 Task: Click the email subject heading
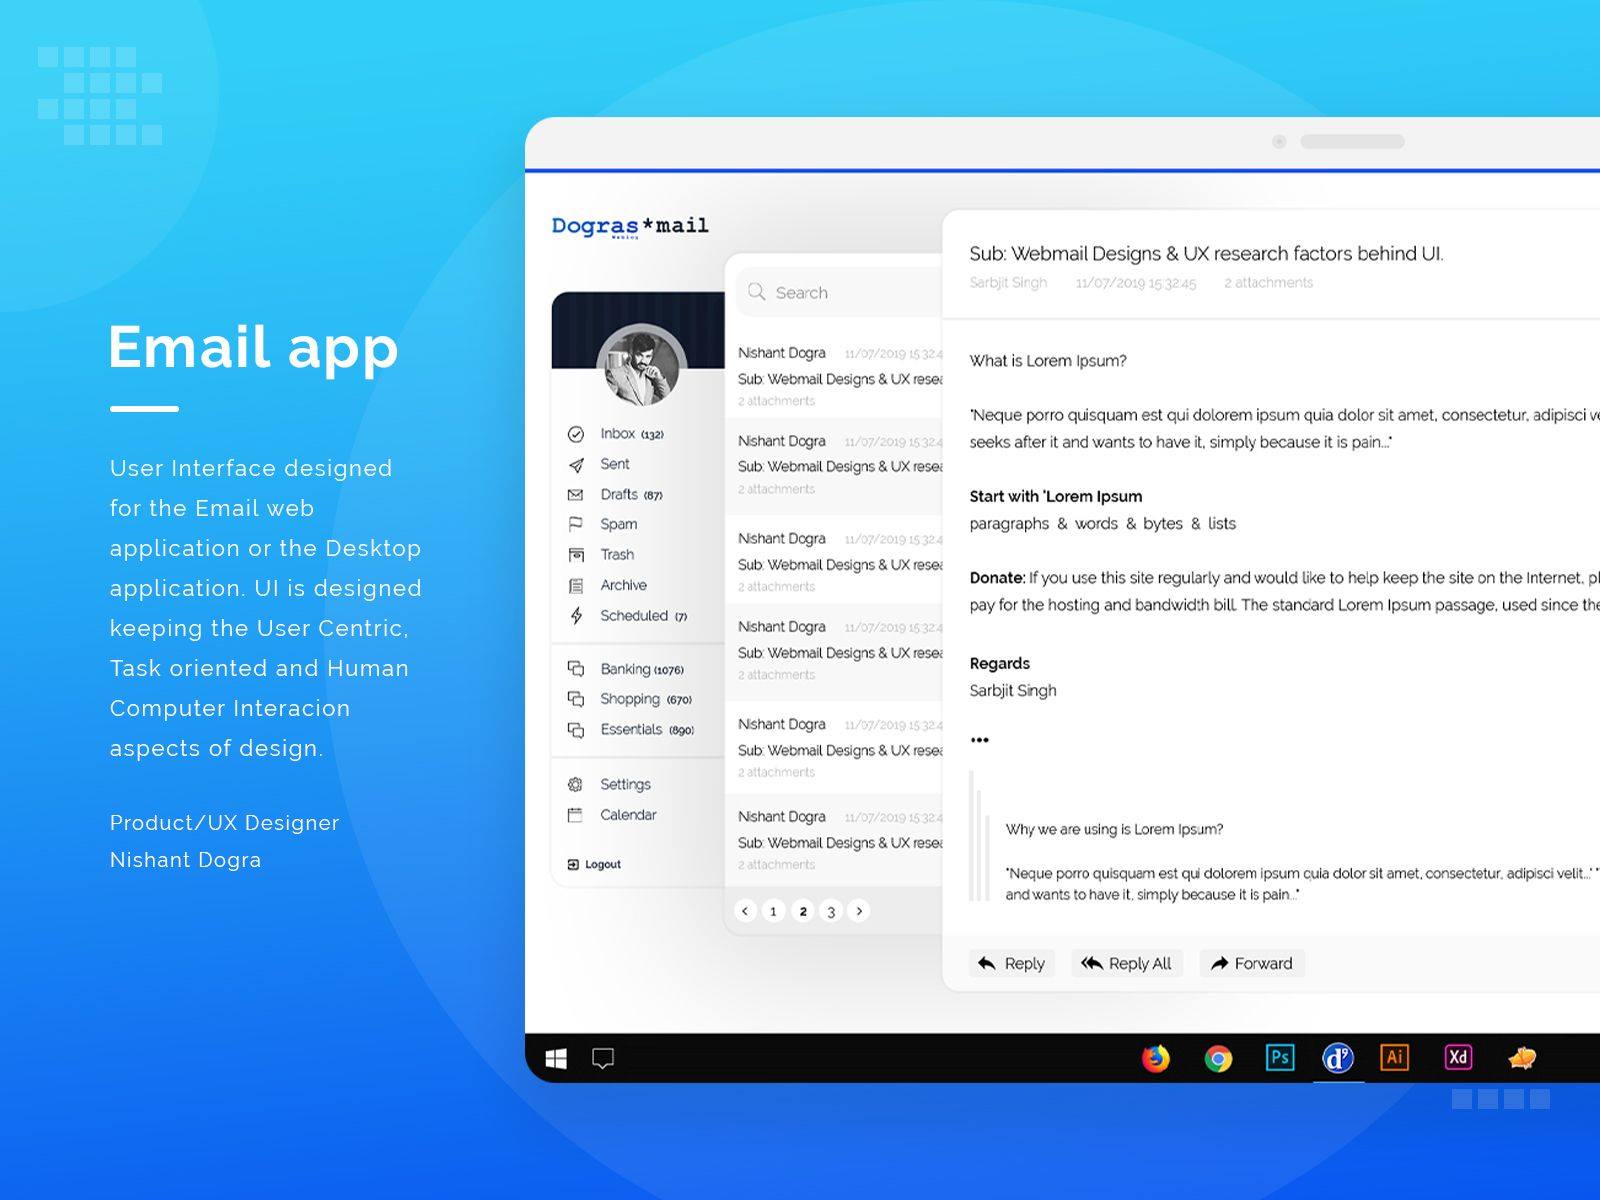pos(1206,254)
